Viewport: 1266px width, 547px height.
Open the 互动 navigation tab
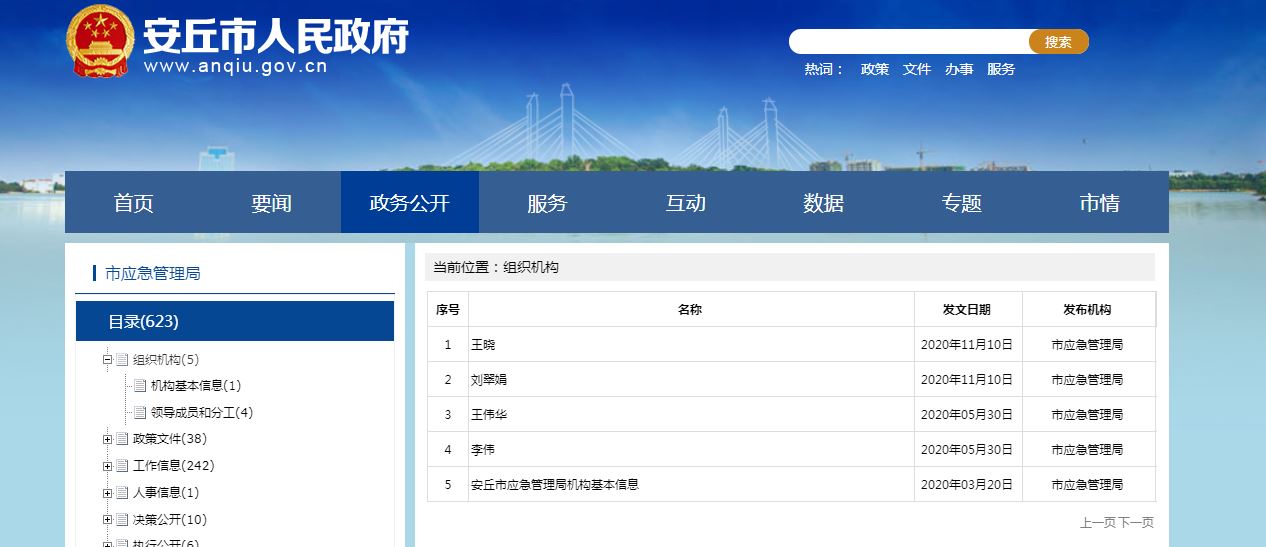tap(686, 203)
